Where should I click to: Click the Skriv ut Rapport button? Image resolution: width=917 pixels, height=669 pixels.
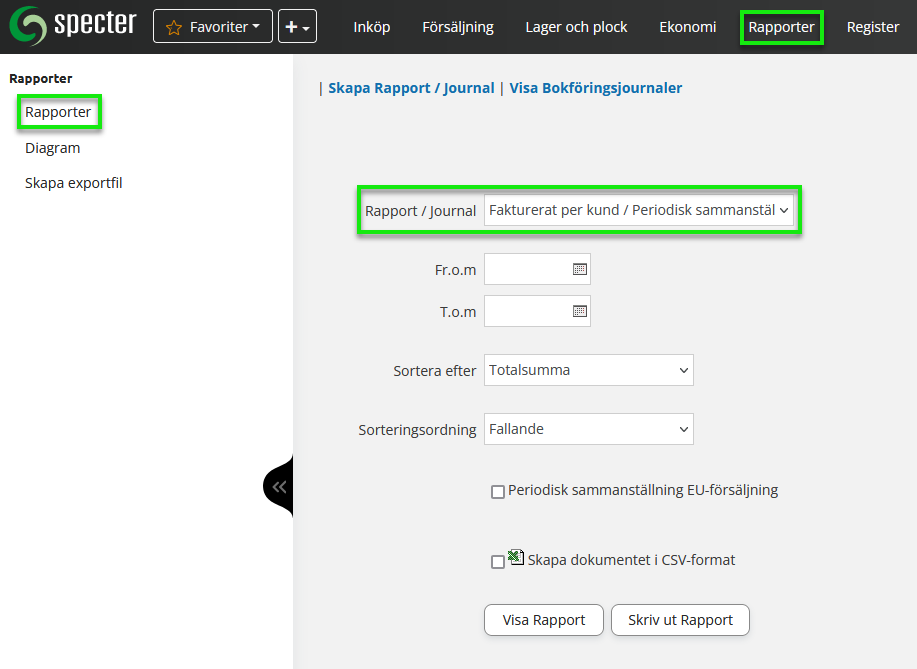tap(680, 620)
